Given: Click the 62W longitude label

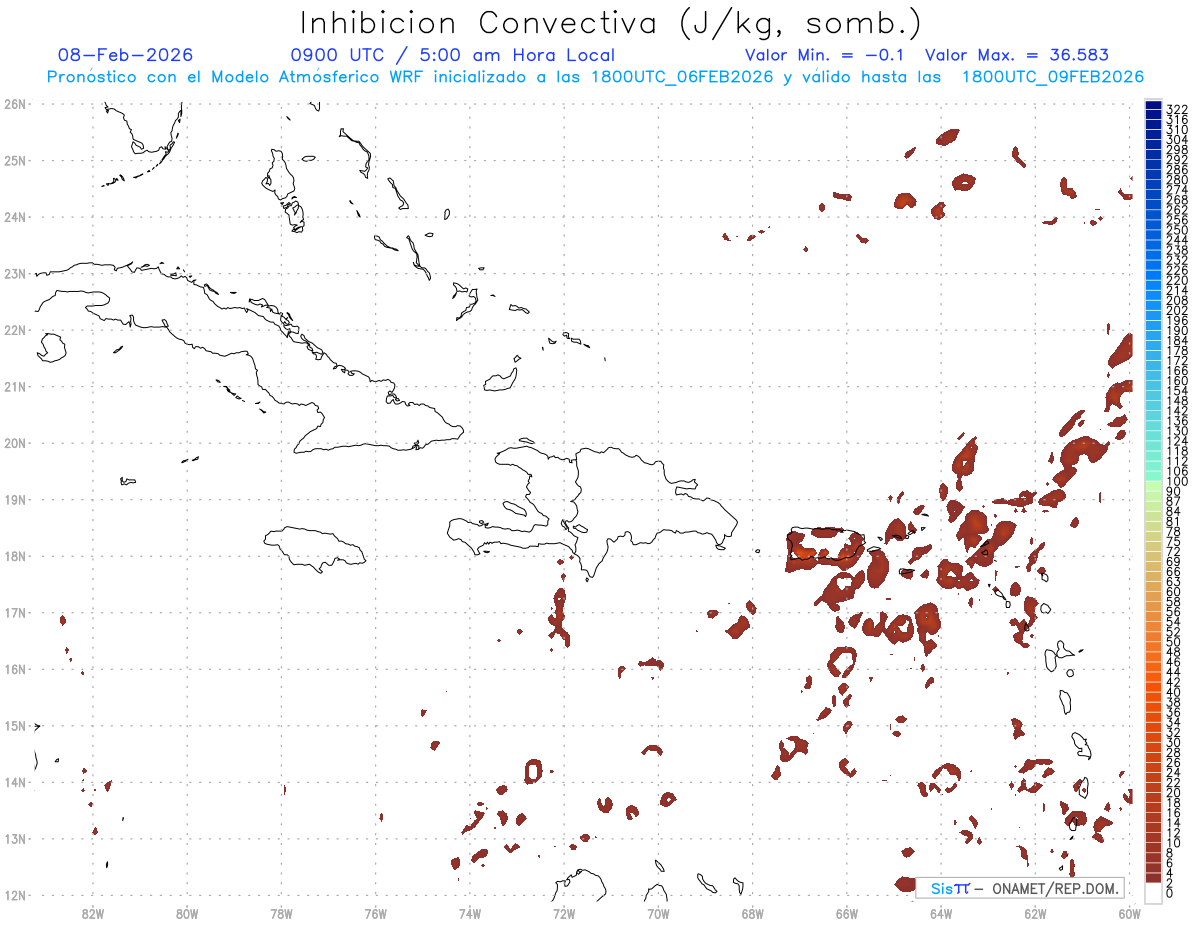Looking at the screenshot, I should 1035,913.
